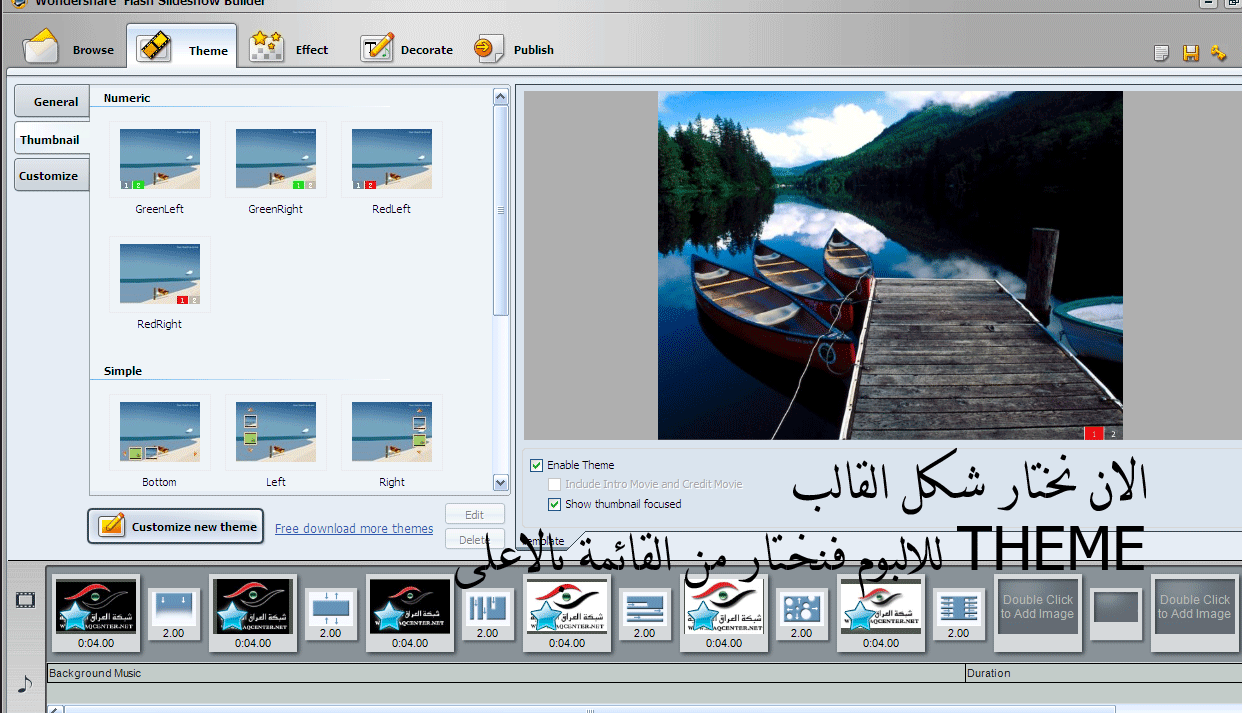Click the transition icon after the fifth slide
Image resolution: width=1242 pixels, height=713 pixels.
802,613
